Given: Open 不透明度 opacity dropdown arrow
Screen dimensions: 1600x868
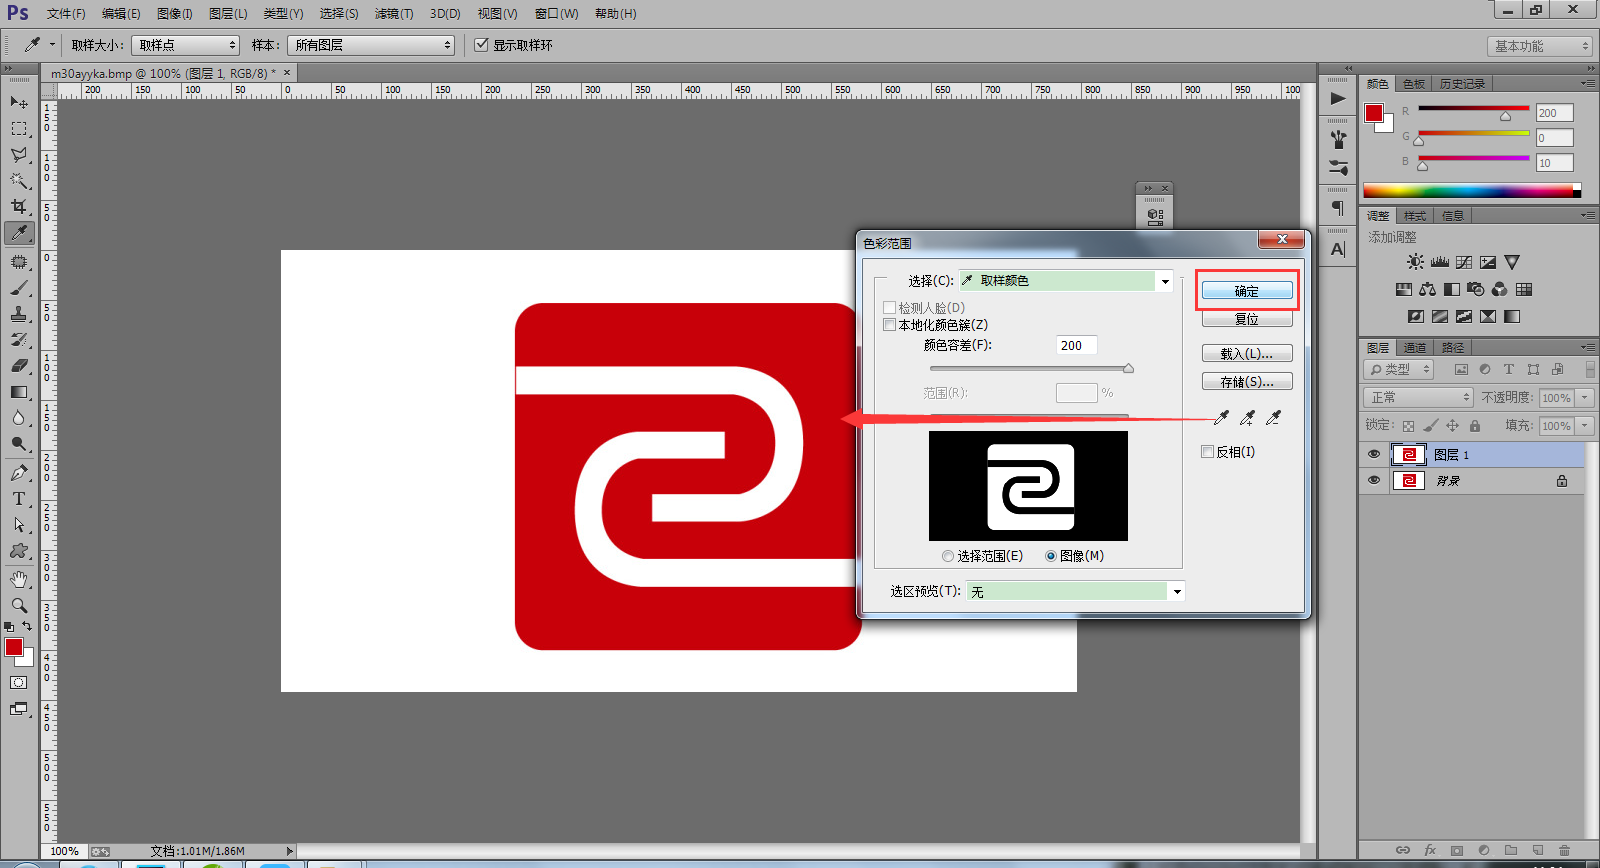Looking at the screenshot, I should point(1585,397).
